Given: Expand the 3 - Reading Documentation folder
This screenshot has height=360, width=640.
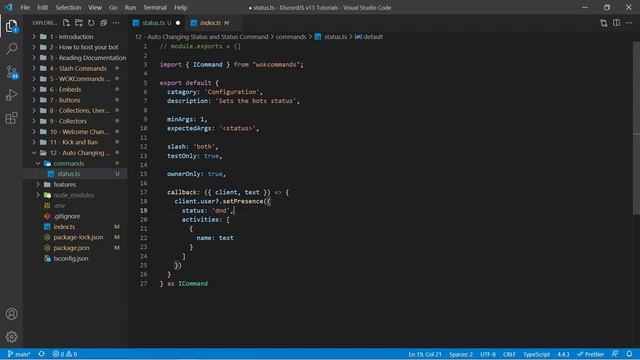Looking at the screenshot, I should pos(75,58).
